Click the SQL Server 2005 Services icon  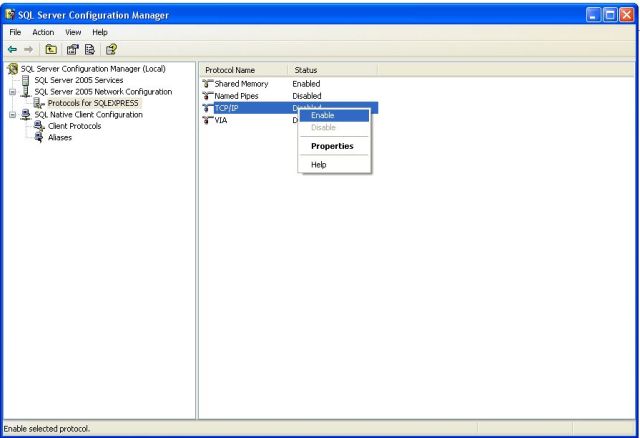(26, 80)
